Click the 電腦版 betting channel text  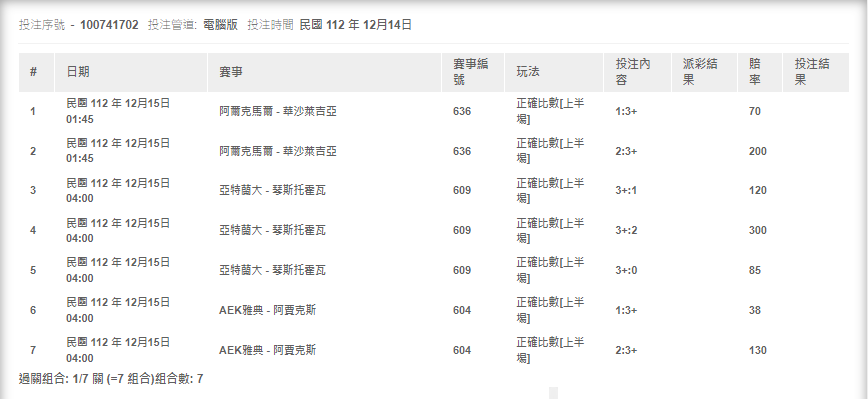click(220, 25)
